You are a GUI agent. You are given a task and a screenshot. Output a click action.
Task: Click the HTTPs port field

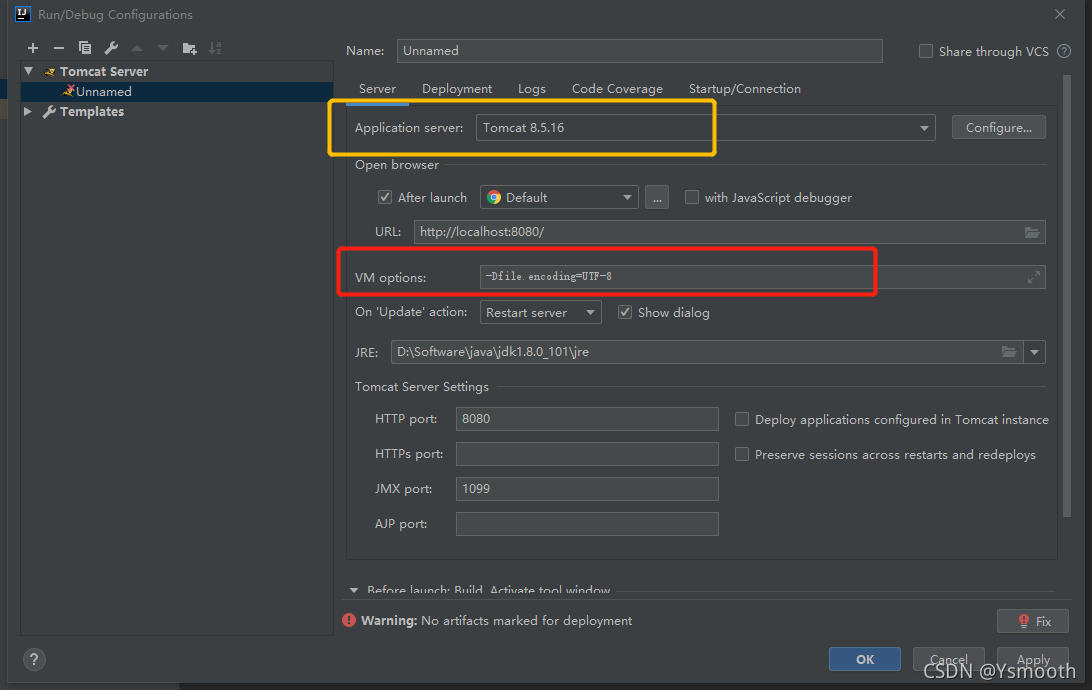point(587,454)
